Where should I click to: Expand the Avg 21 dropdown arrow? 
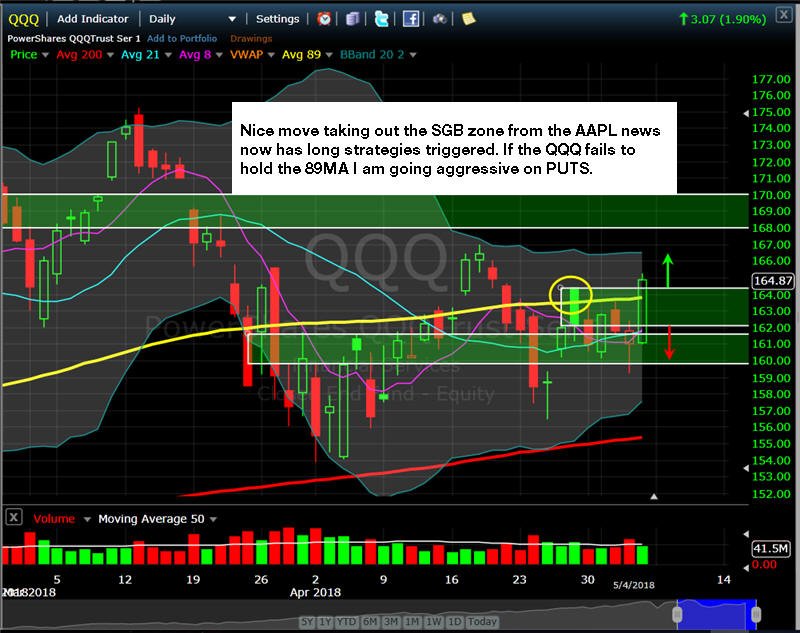point(168,55)
